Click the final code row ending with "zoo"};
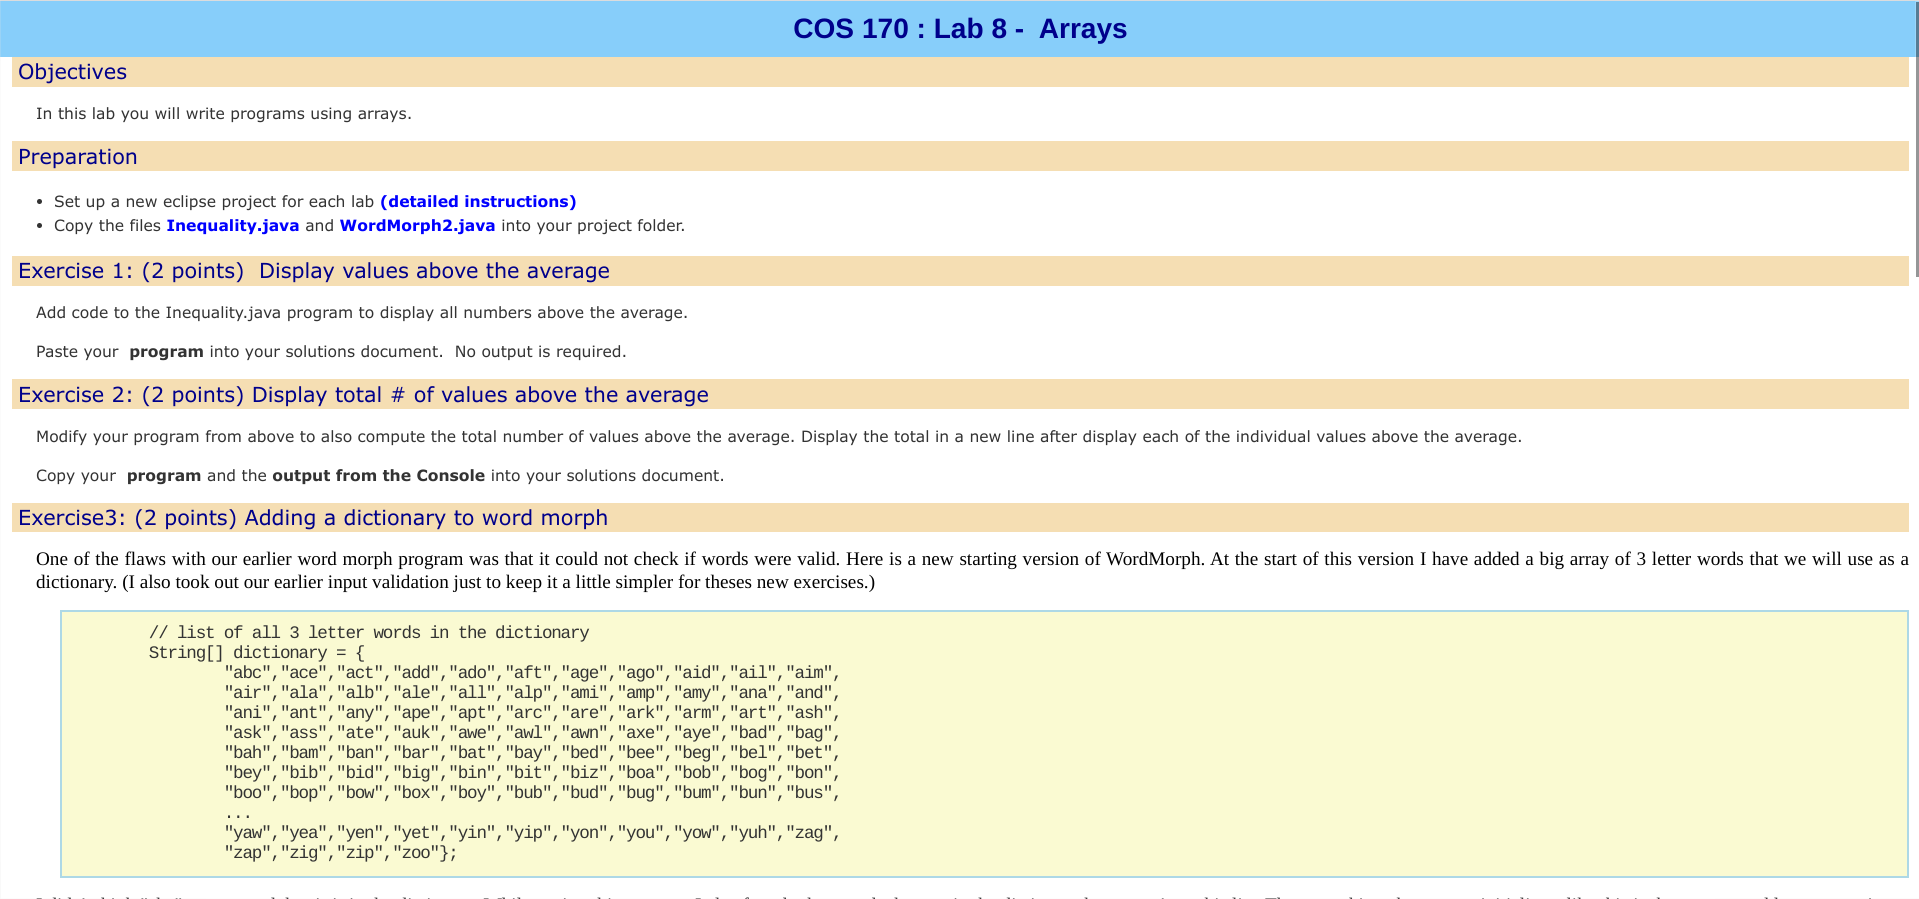The height and width of the screenshot is (899, 1919). 341,853
